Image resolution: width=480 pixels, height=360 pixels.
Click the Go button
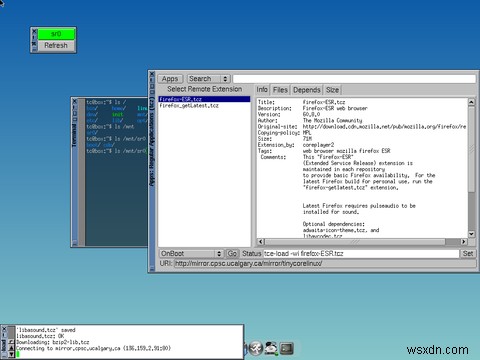(232, 254)
